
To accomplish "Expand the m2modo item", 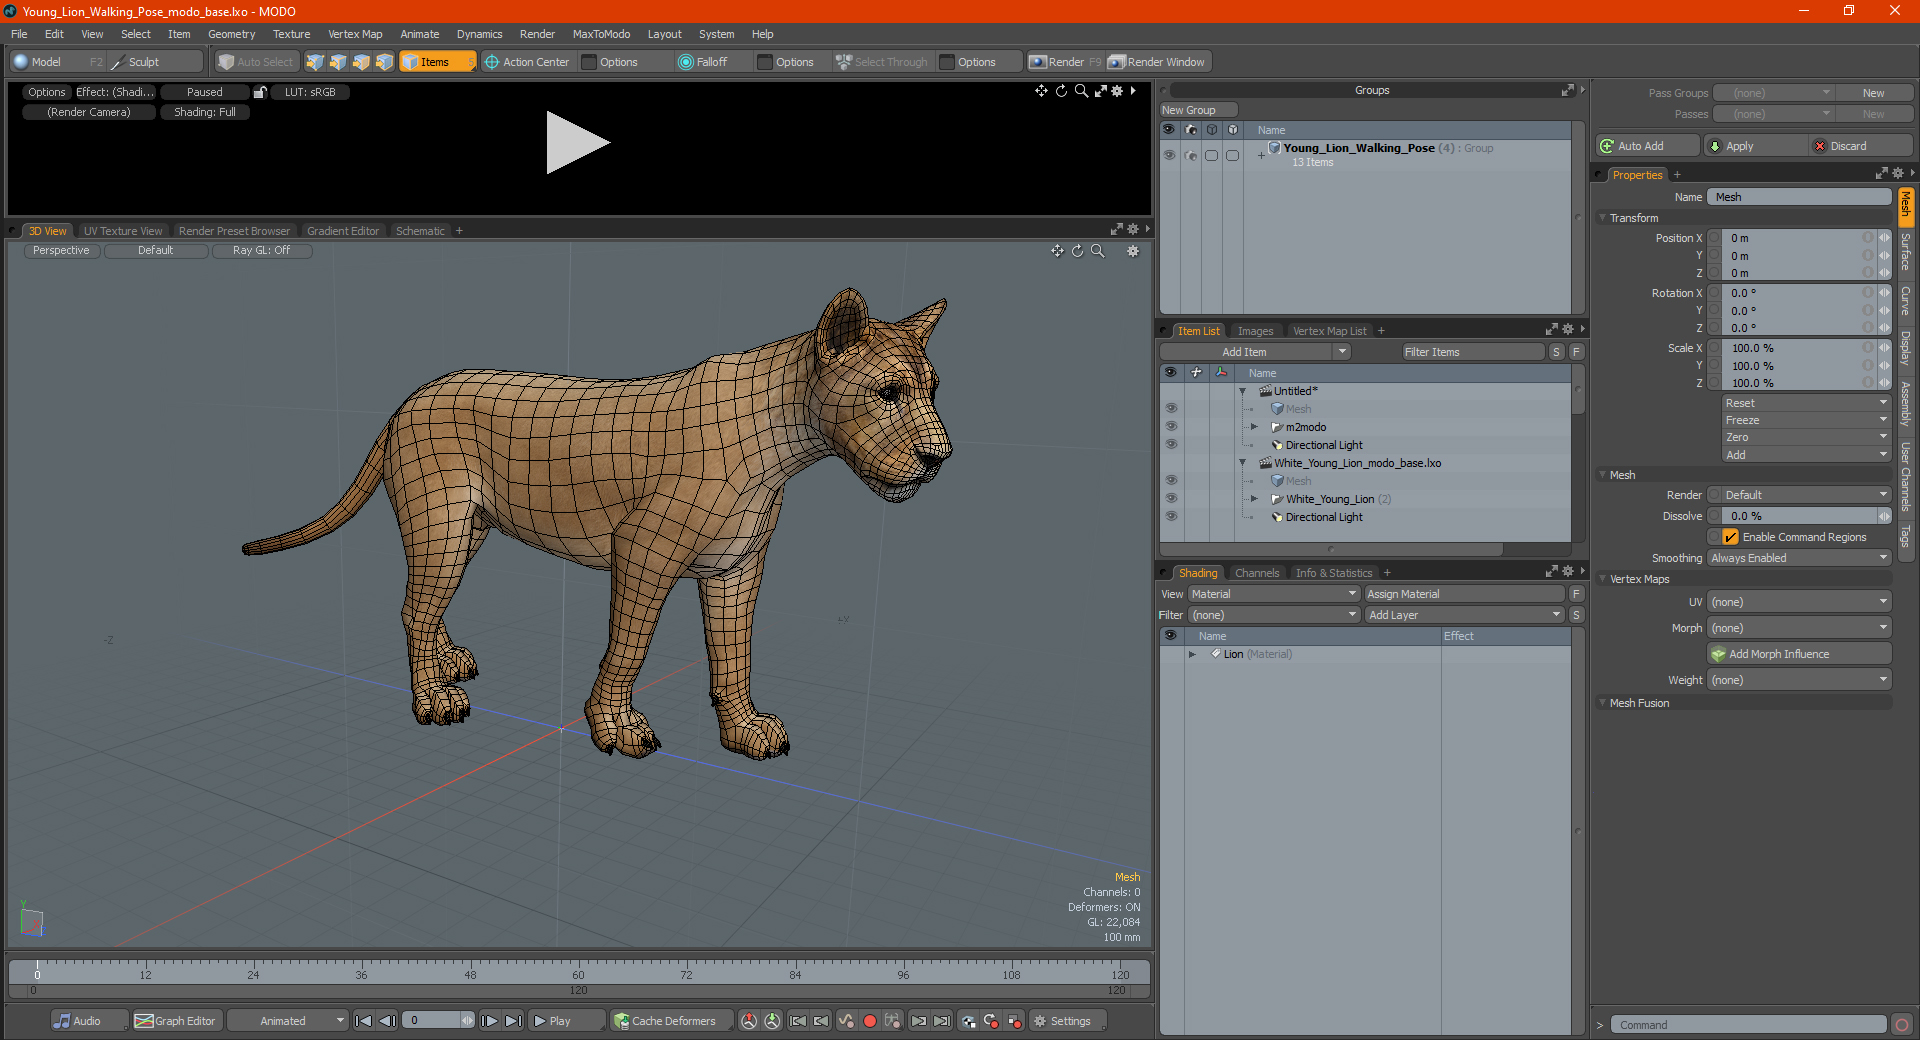I will click(1254, 427).
